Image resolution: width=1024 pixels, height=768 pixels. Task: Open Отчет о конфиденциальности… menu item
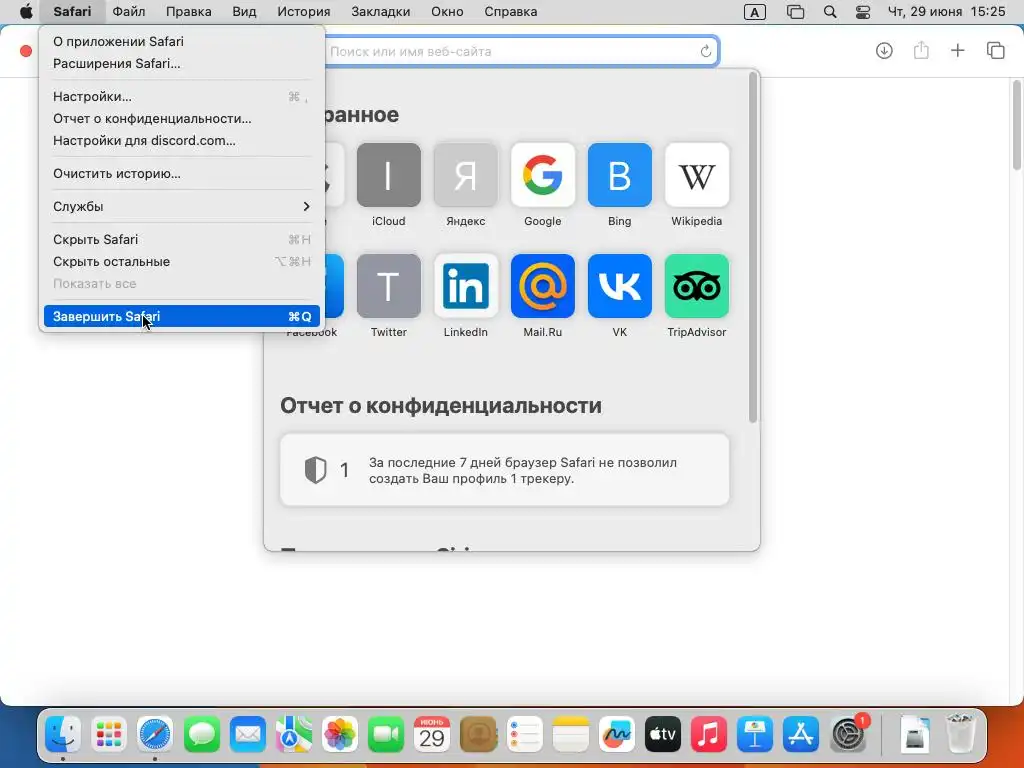coord(182,119)
